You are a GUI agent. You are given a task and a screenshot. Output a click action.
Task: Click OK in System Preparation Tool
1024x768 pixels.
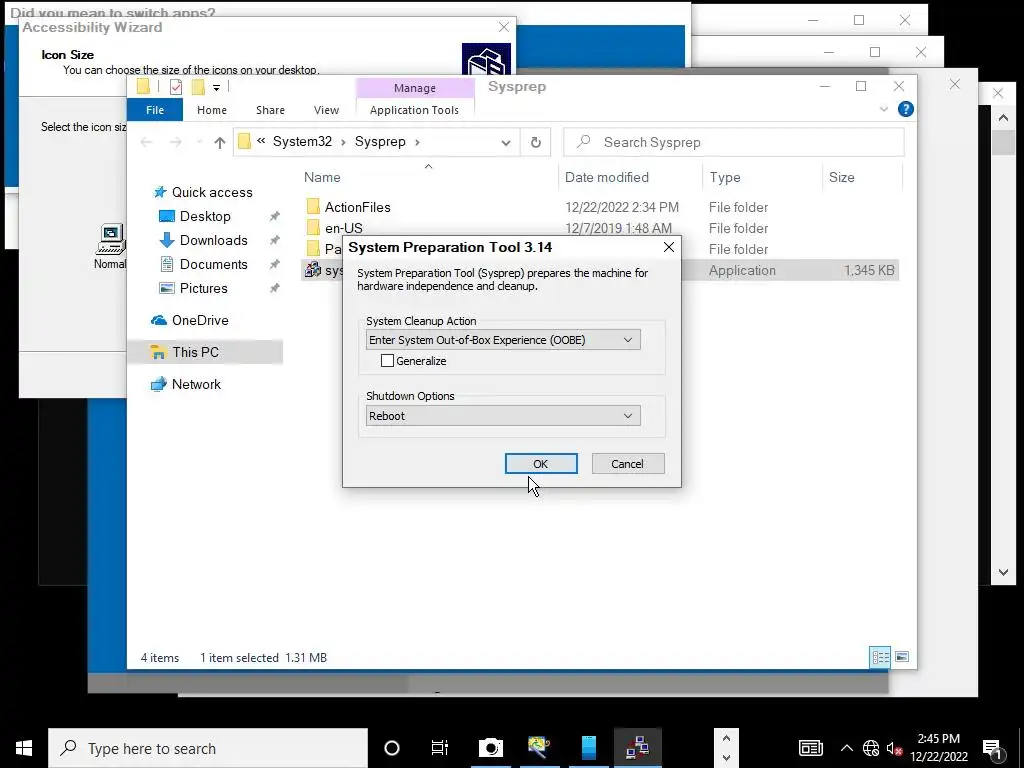(x=541, y=464)
